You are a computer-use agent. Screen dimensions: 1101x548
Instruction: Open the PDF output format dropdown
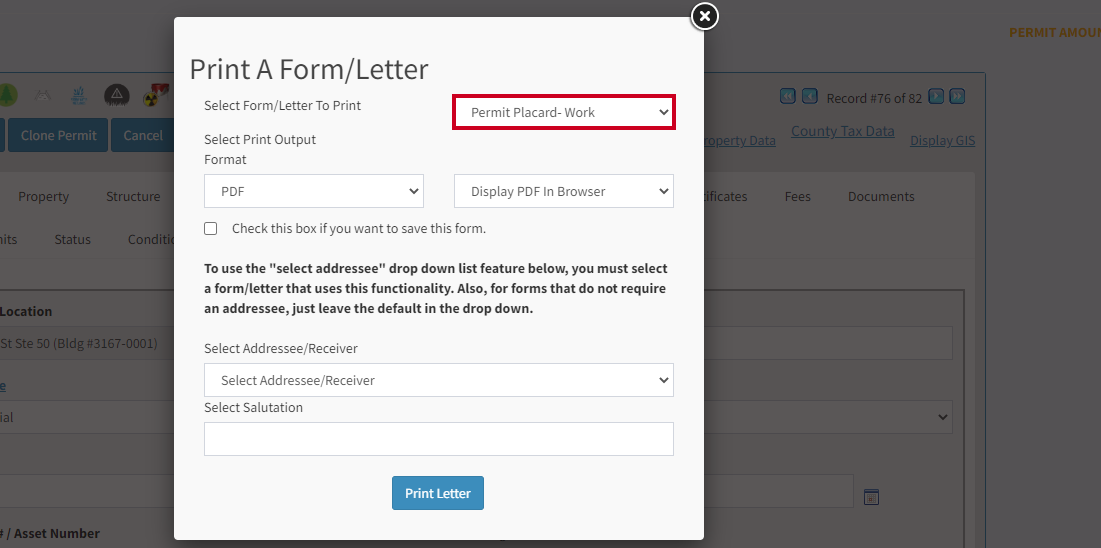tap(314, 191)
